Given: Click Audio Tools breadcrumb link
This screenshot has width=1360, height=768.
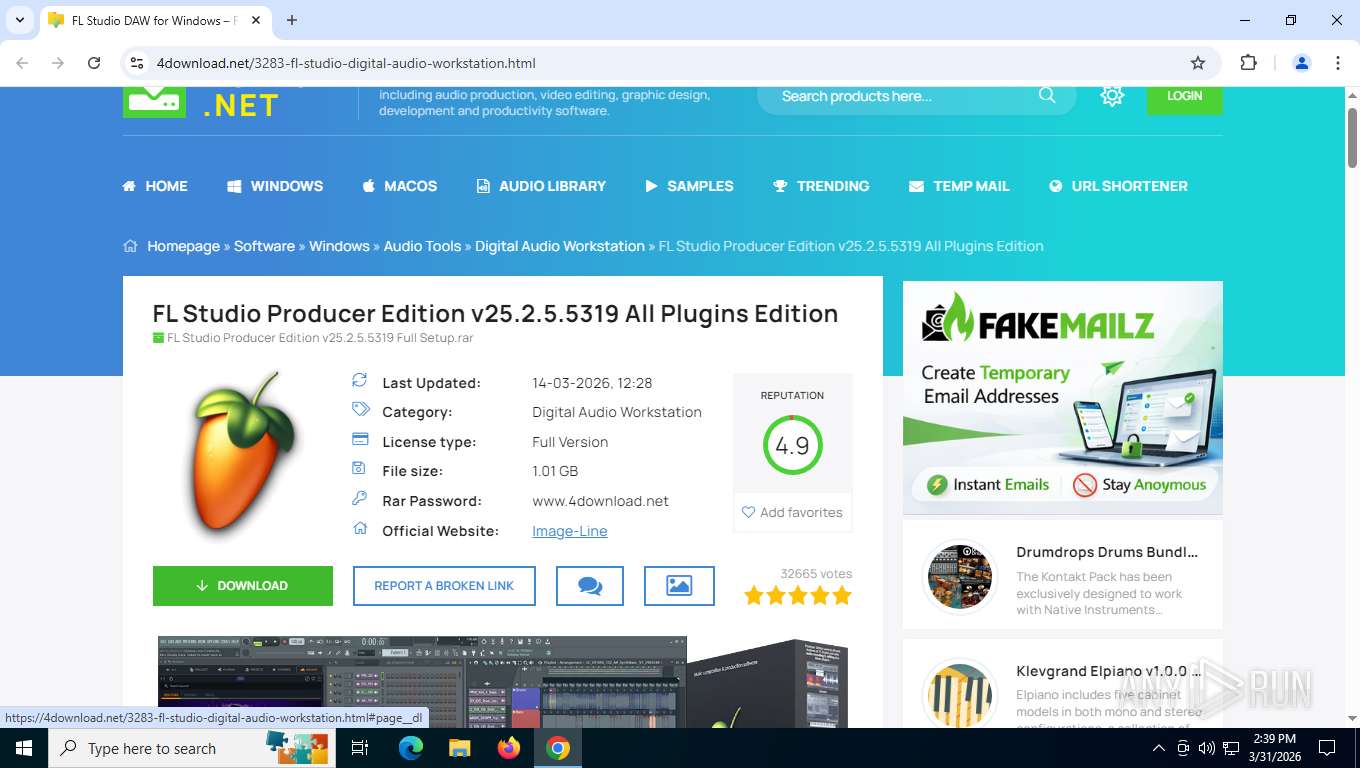Looking at the screenshot, I should pyautogui.click(x=422, y=246).
